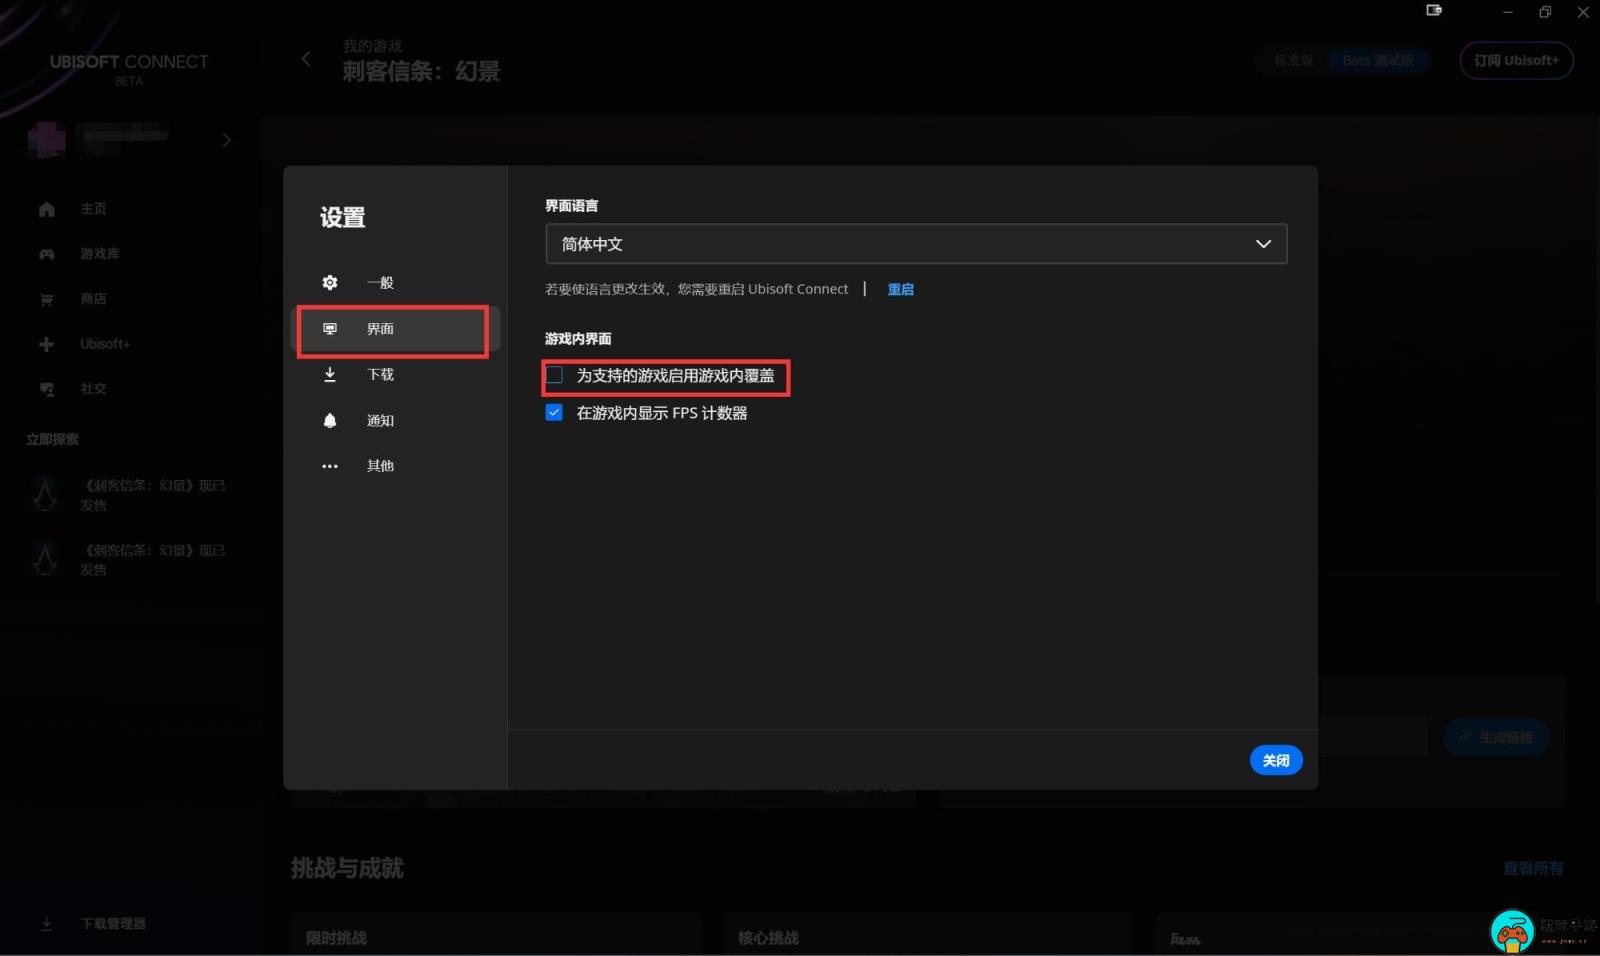
Task: Open the 界面语言 简体中文 dropdown
Action: click(x=916, y=244)
